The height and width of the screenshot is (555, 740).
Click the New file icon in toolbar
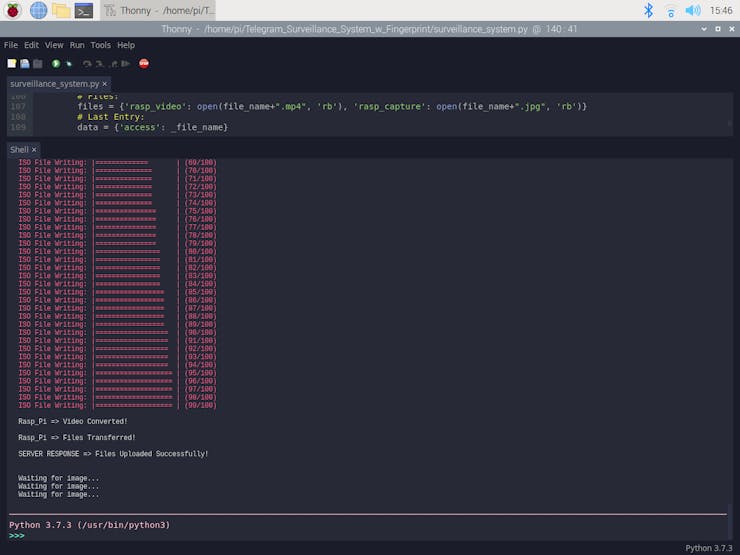pyautogui.click(x=12, y=64)
